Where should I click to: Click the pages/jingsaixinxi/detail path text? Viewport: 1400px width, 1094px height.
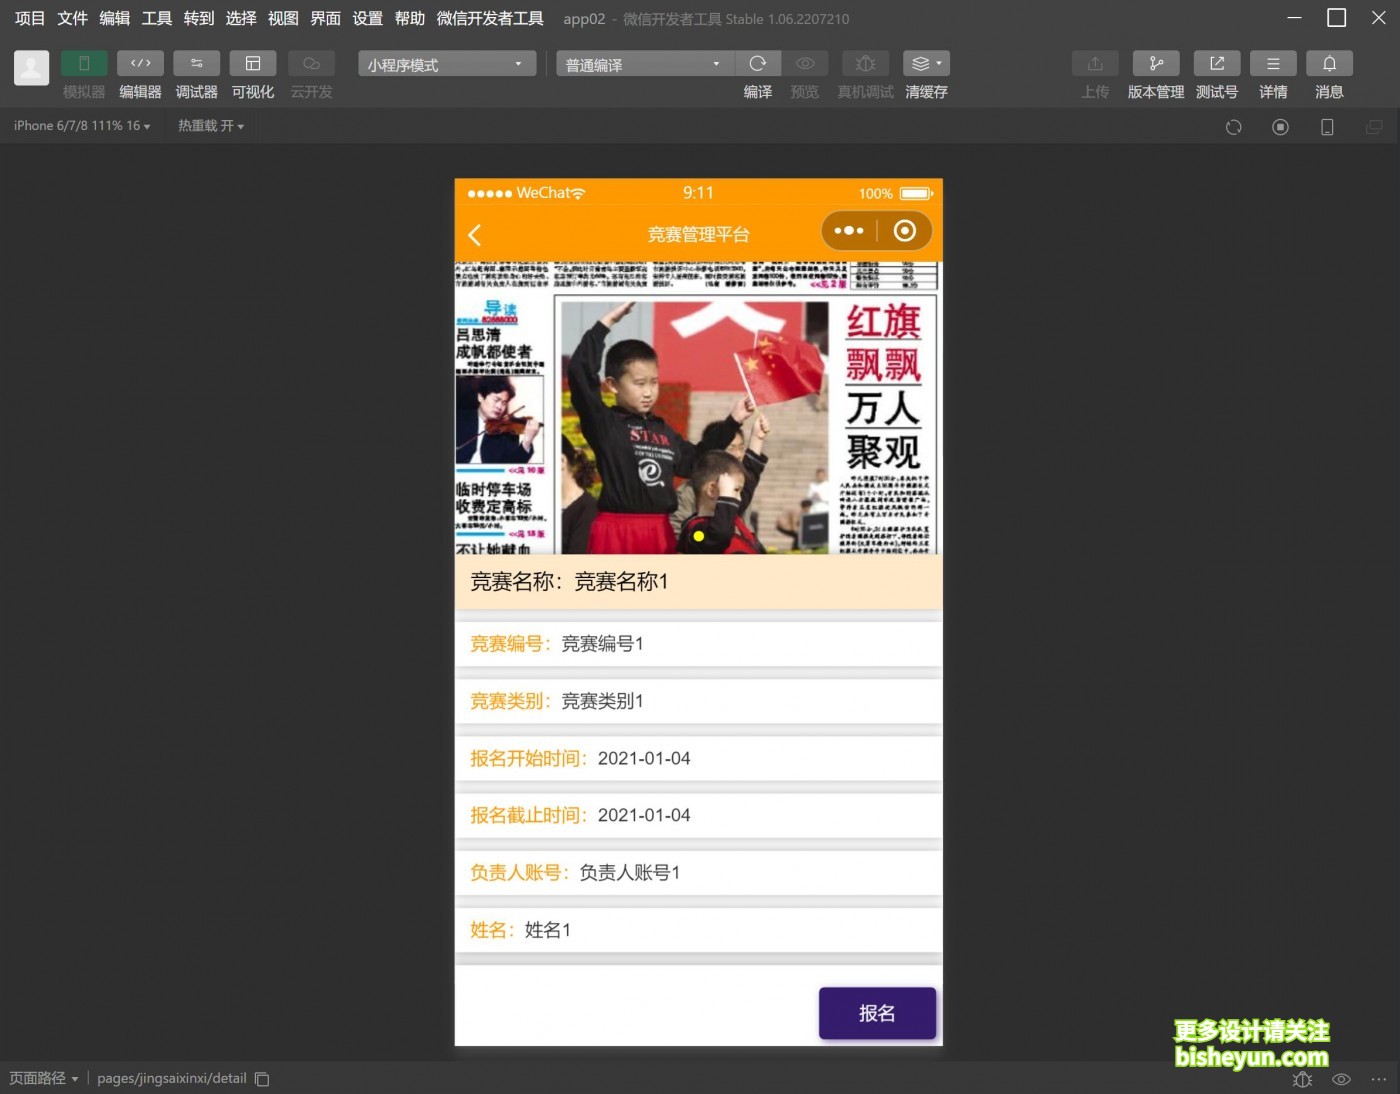coord(172,1078)
